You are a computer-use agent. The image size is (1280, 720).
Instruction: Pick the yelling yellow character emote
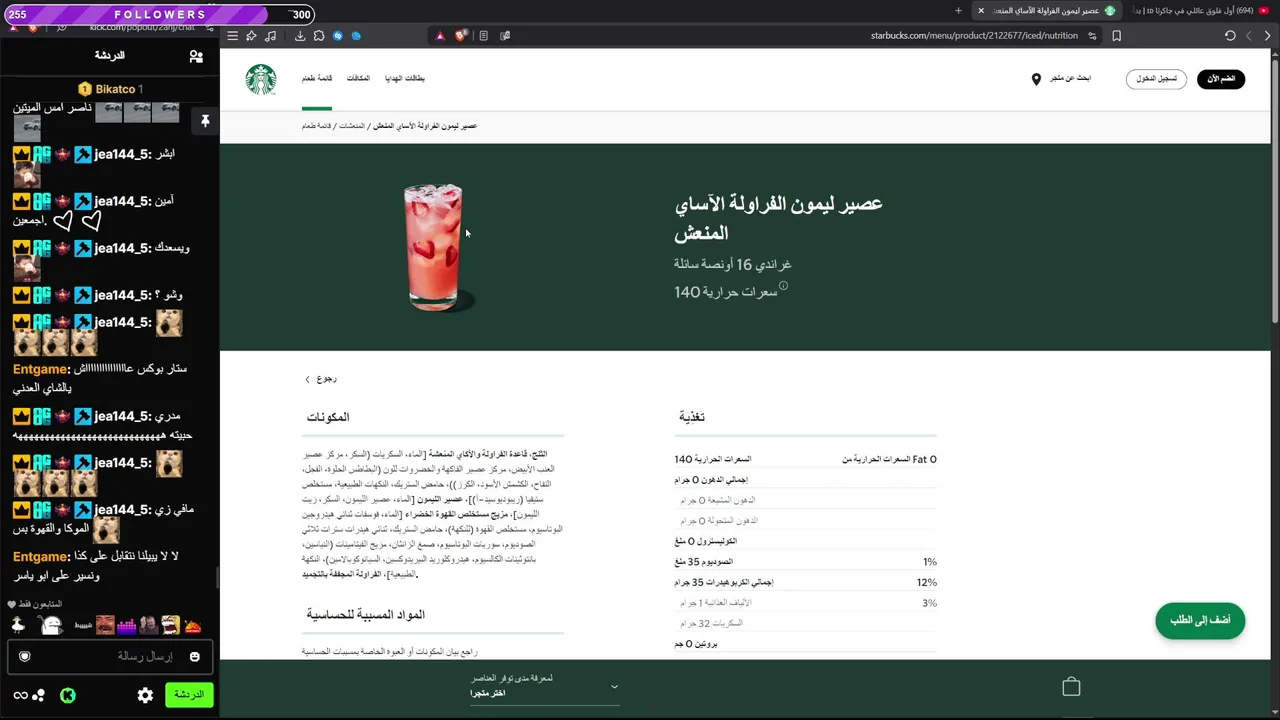point(170,626)
